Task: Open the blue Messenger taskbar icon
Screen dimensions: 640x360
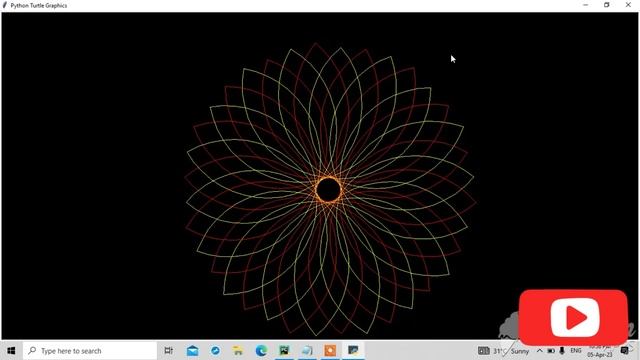Action: pos(215,351)
